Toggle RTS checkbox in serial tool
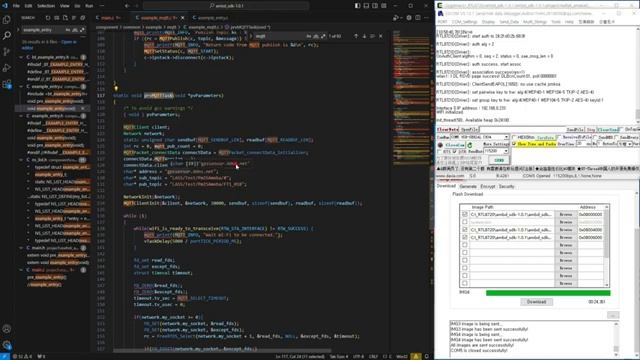The width and height of the screenshot is (640, 360). coord(440,151)
